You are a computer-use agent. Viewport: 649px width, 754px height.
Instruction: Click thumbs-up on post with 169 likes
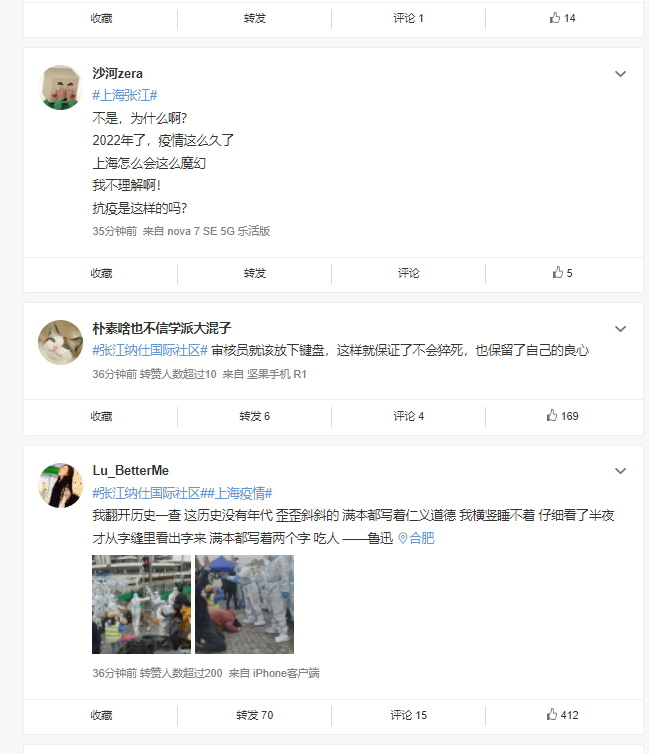[562, 416]
